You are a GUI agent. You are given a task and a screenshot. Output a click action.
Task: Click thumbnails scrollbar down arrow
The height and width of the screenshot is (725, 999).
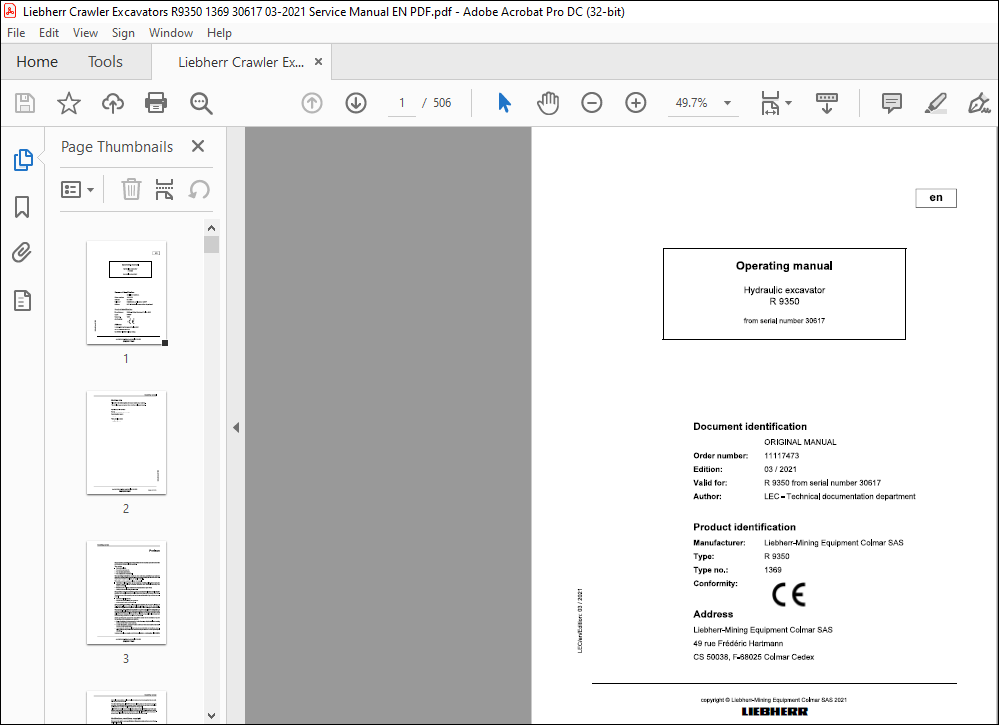pos(212,715)
